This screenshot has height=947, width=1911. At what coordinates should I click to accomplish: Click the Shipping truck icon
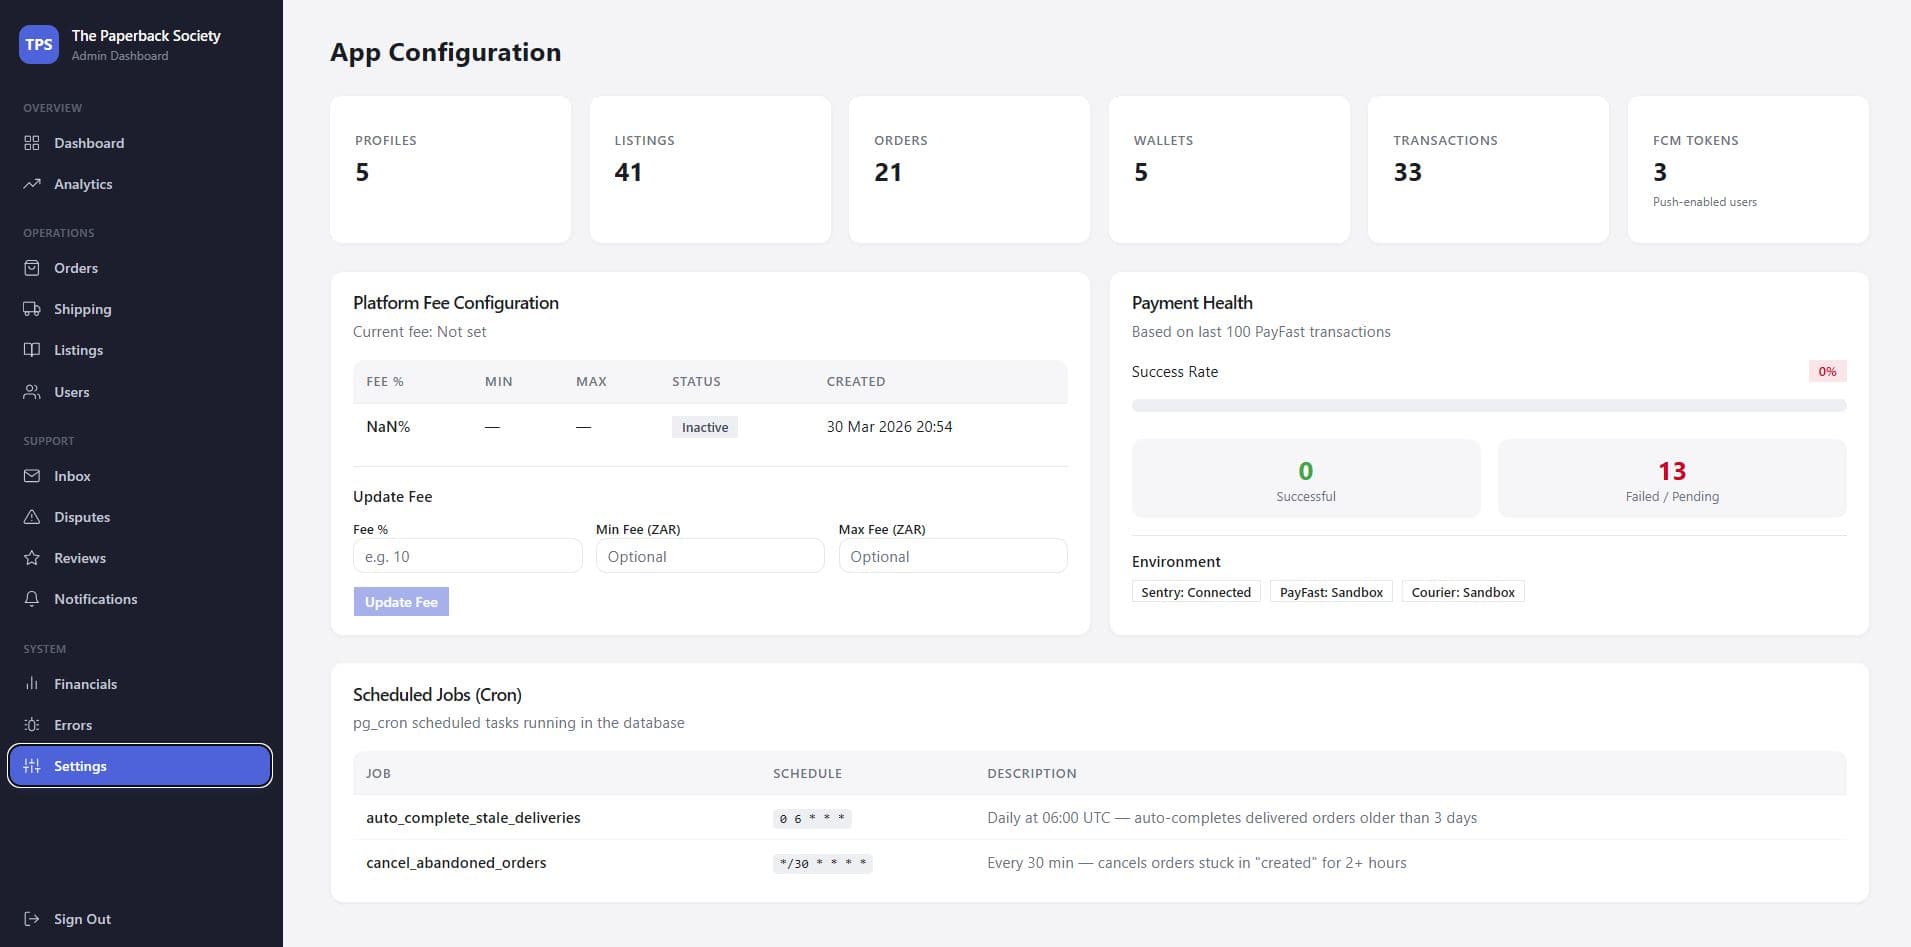click(32, 309)
